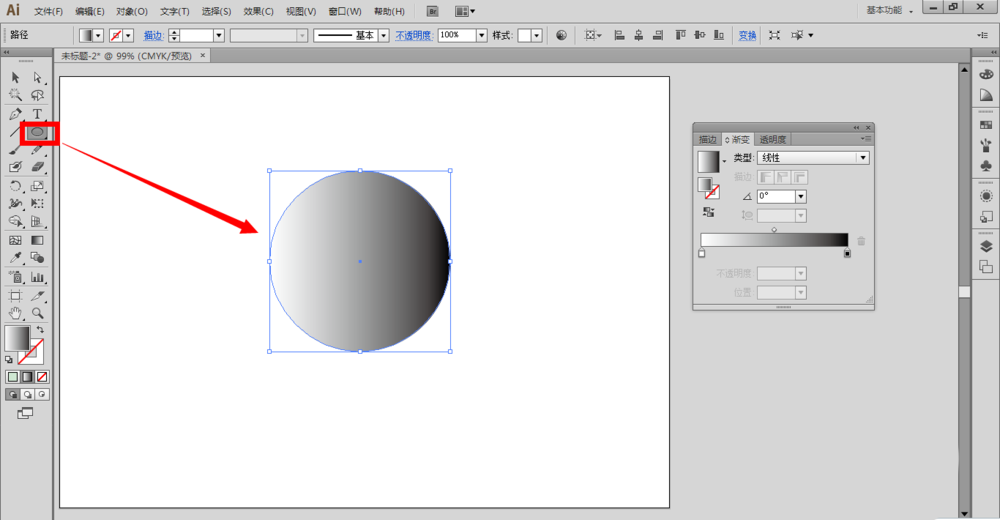Open the 效果(C) menu
Screen dimensions: 1000x520
[x=258, y=11]
